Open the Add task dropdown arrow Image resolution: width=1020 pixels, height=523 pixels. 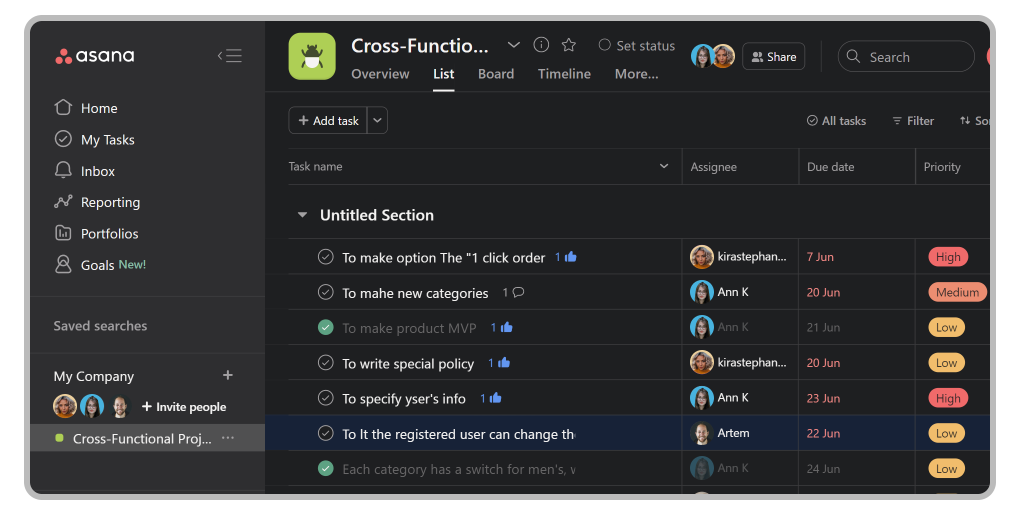pos(377,121)
